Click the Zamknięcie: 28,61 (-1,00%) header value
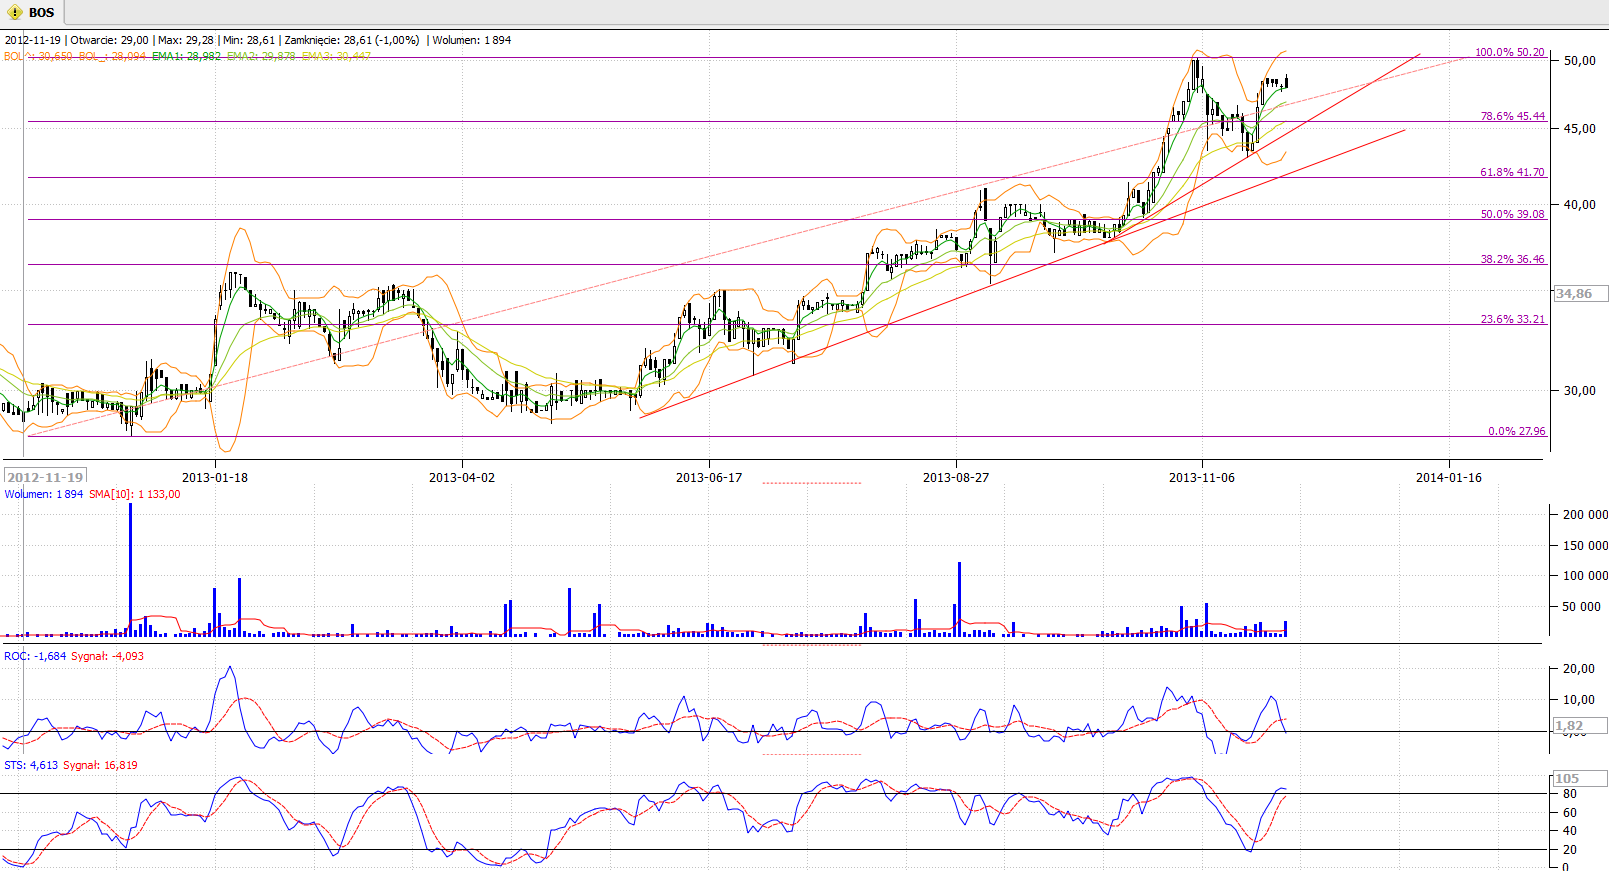1613x872 pixels. pyautogui.click(x=352, y=40)
